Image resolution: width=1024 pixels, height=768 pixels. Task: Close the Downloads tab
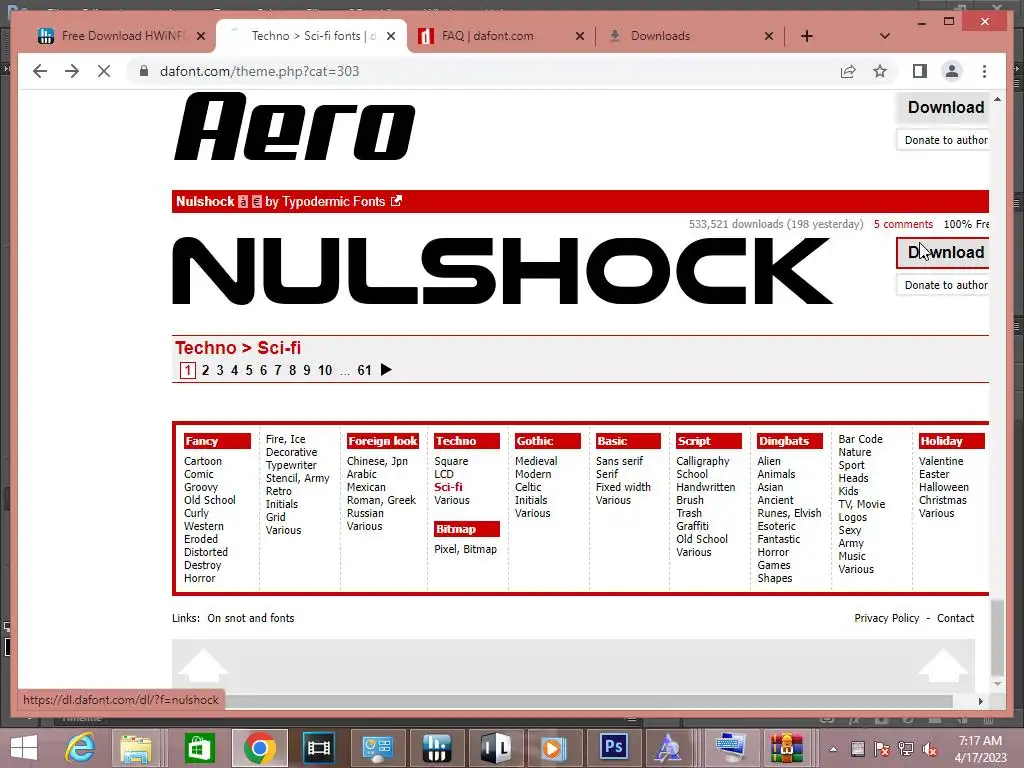coord(769,36)
